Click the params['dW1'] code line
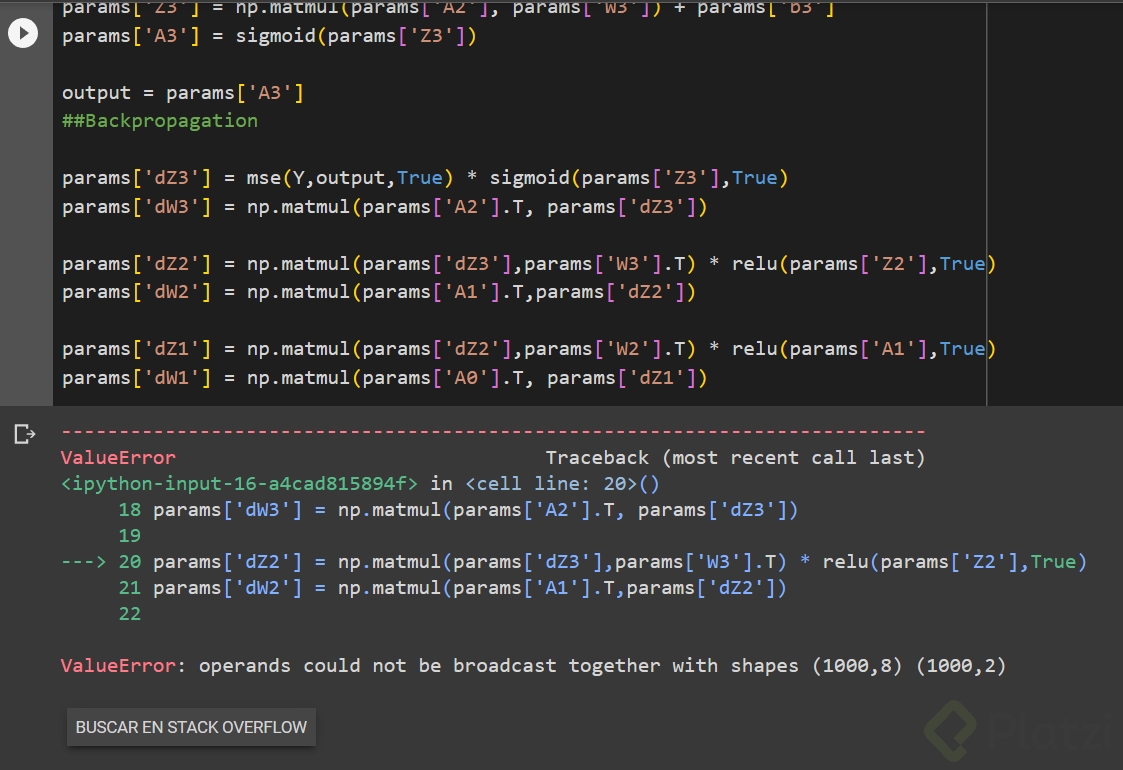1123x770 pixels. click(x=385, y=378)
